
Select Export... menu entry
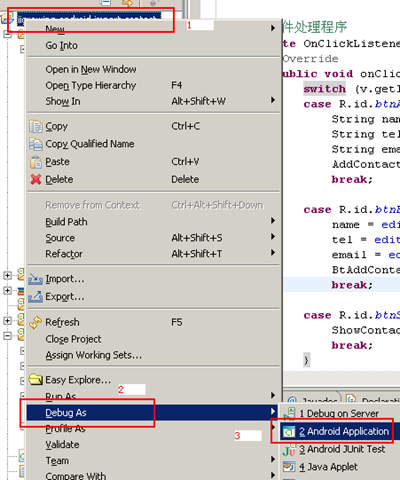pos(153,296)
